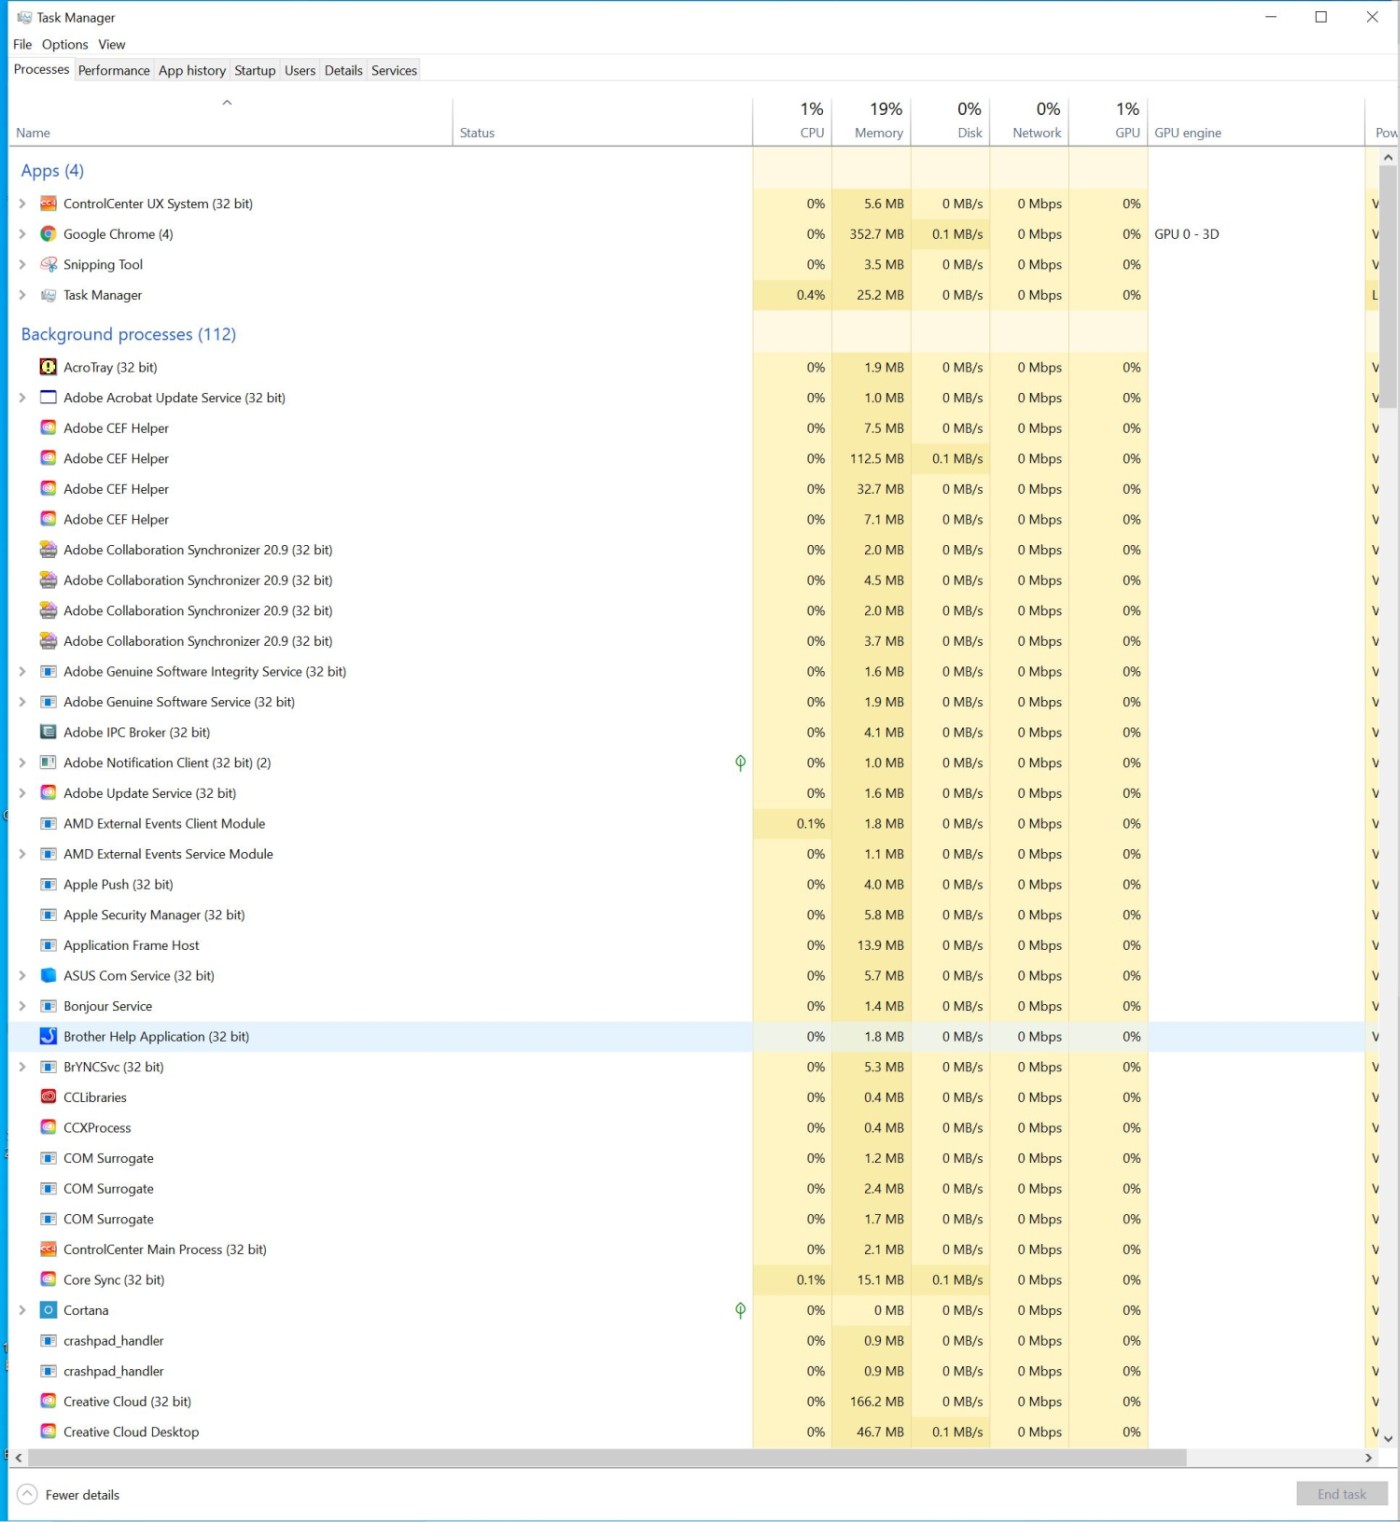Click the Status column header

coord(602,121)
